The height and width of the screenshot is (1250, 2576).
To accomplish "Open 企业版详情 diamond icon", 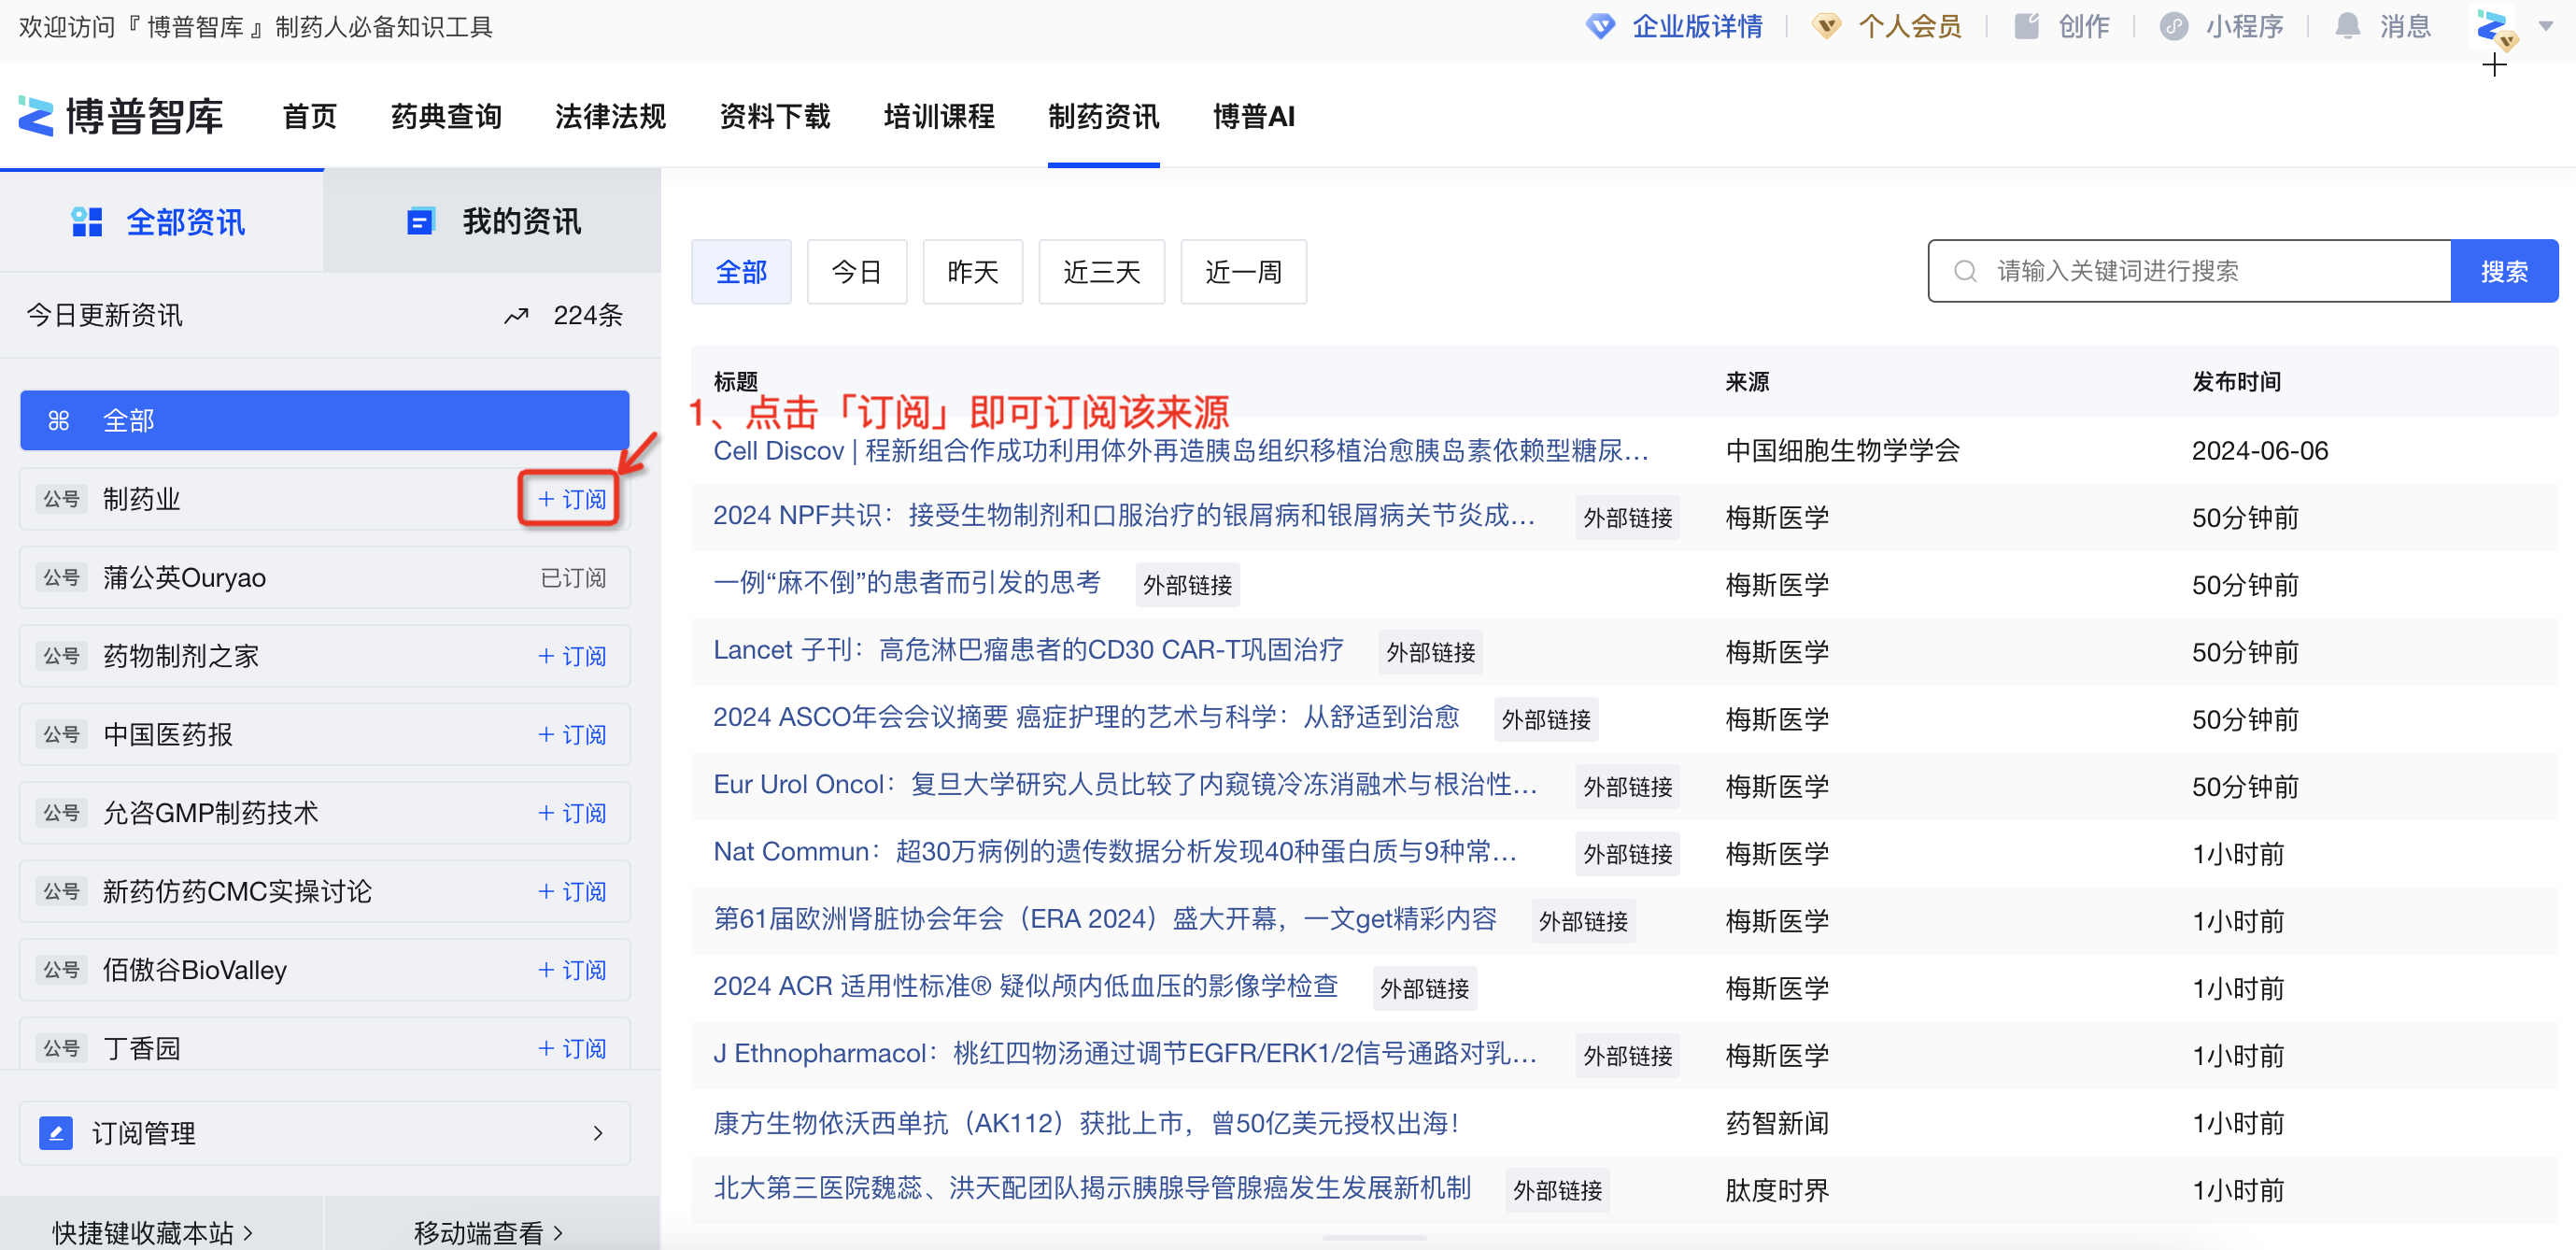I will [1601, 27].
